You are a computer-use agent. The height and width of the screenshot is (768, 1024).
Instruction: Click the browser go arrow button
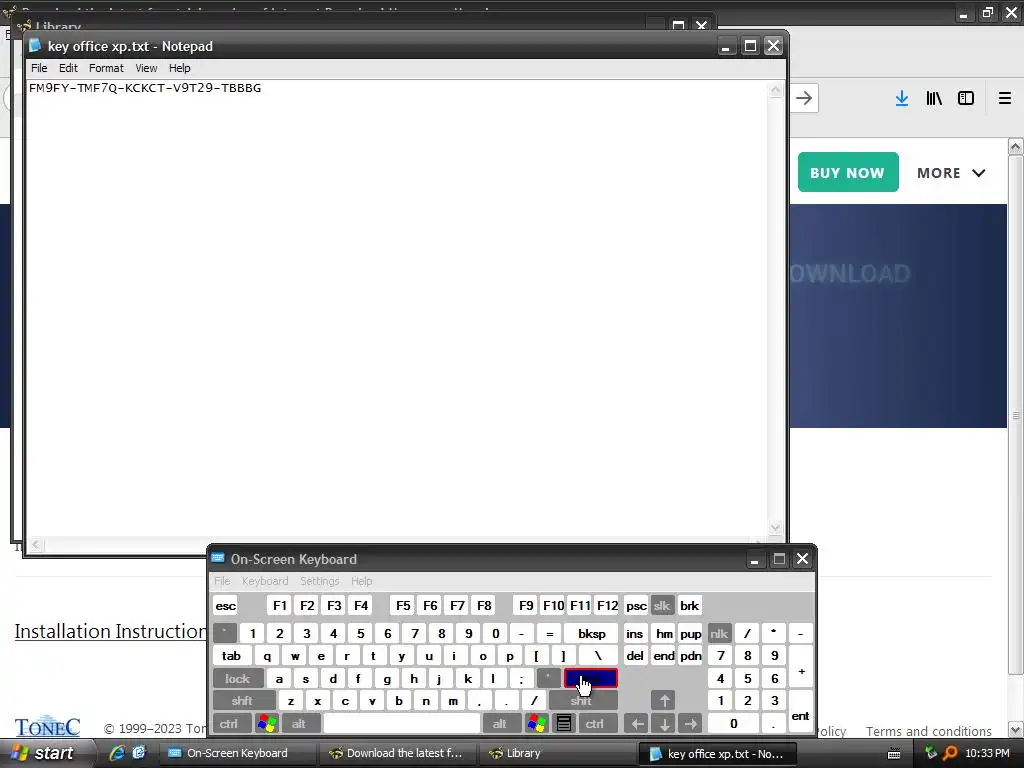804,99
